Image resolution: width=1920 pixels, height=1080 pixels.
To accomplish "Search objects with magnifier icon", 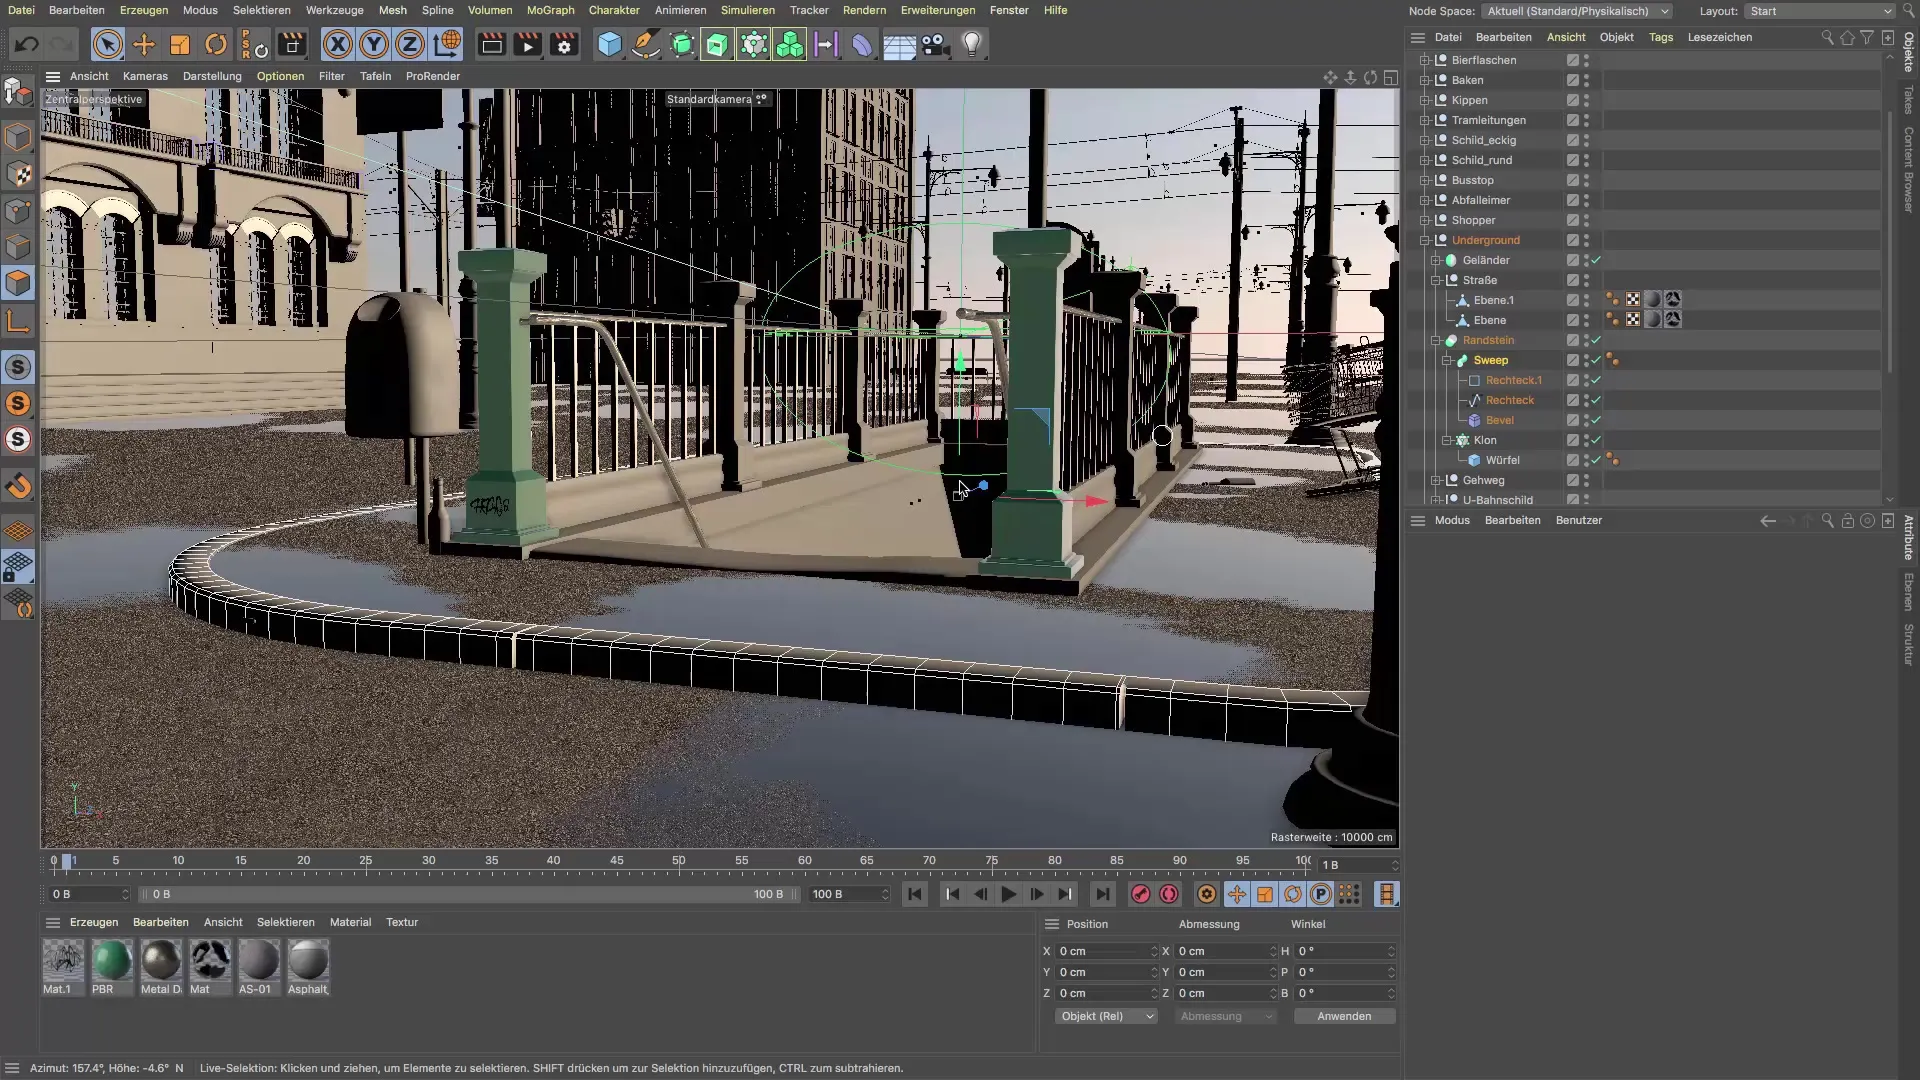I will (x=1827, y=37).
